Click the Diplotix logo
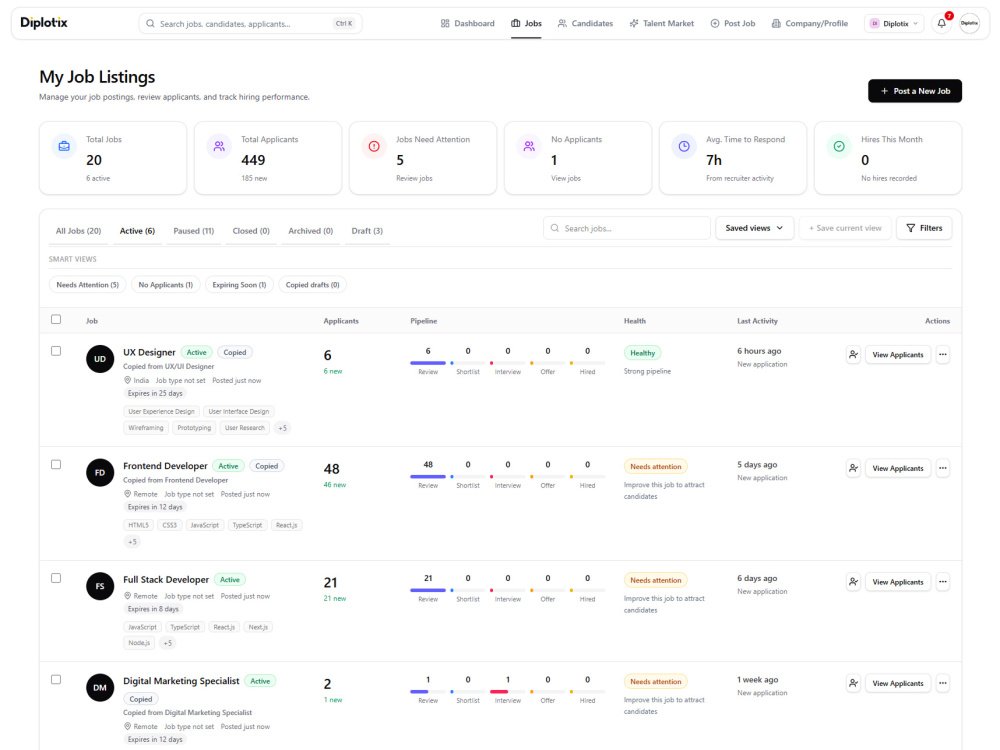 click(x=43, y=23)
